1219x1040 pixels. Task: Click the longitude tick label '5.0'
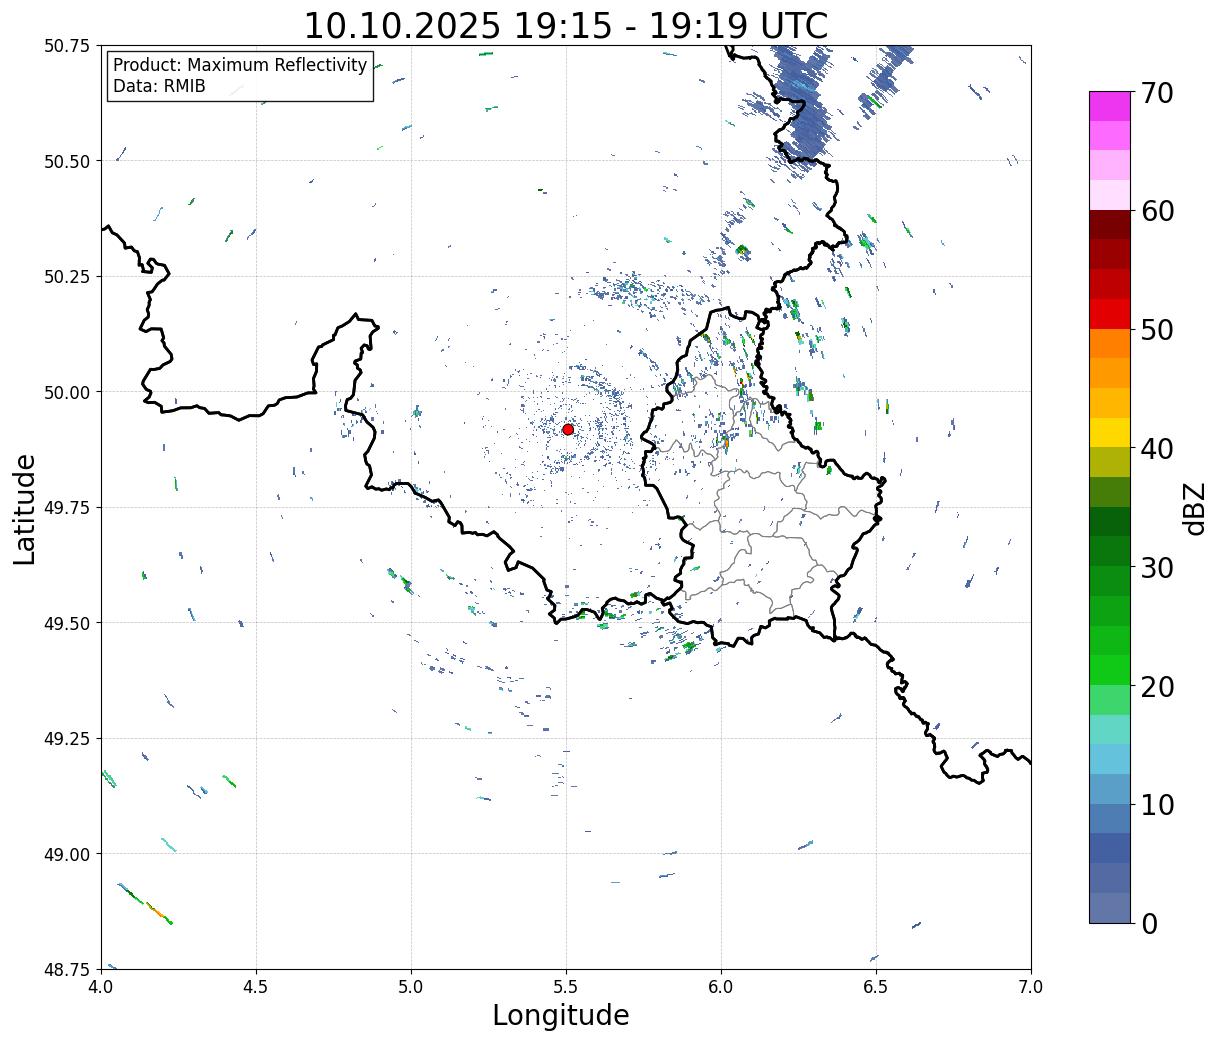(411, 987)
